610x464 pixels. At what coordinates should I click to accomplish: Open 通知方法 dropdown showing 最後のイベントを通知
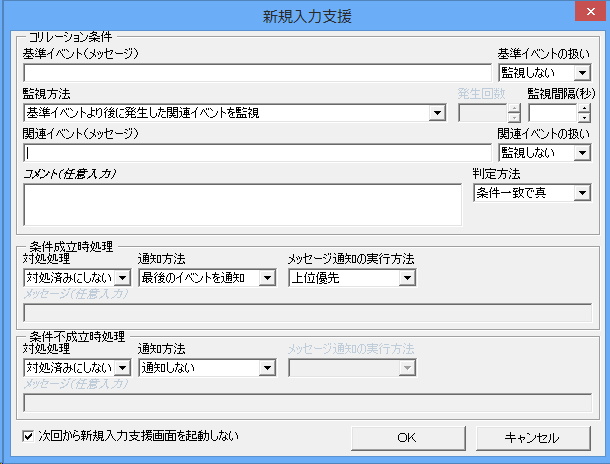pos(207,278)
